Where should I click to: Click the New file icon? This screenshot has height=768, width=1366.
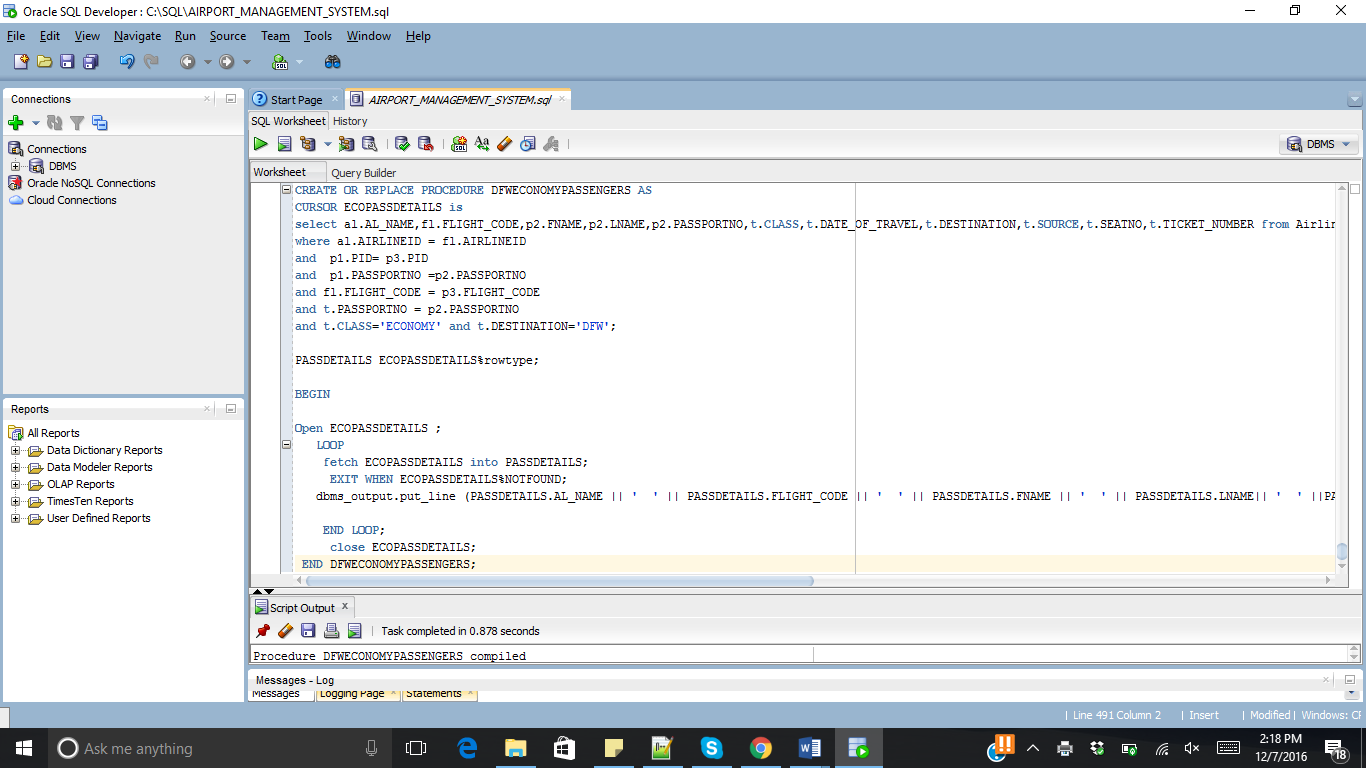20,62
